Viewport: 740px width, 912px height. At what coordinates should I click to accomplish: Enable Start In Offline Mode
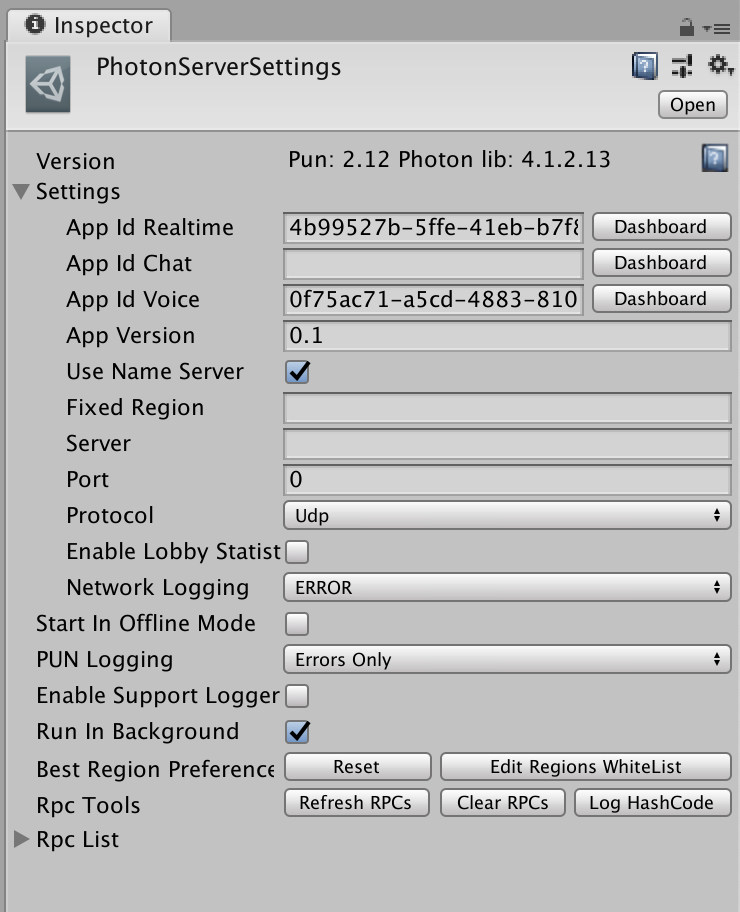pos(297,624)
